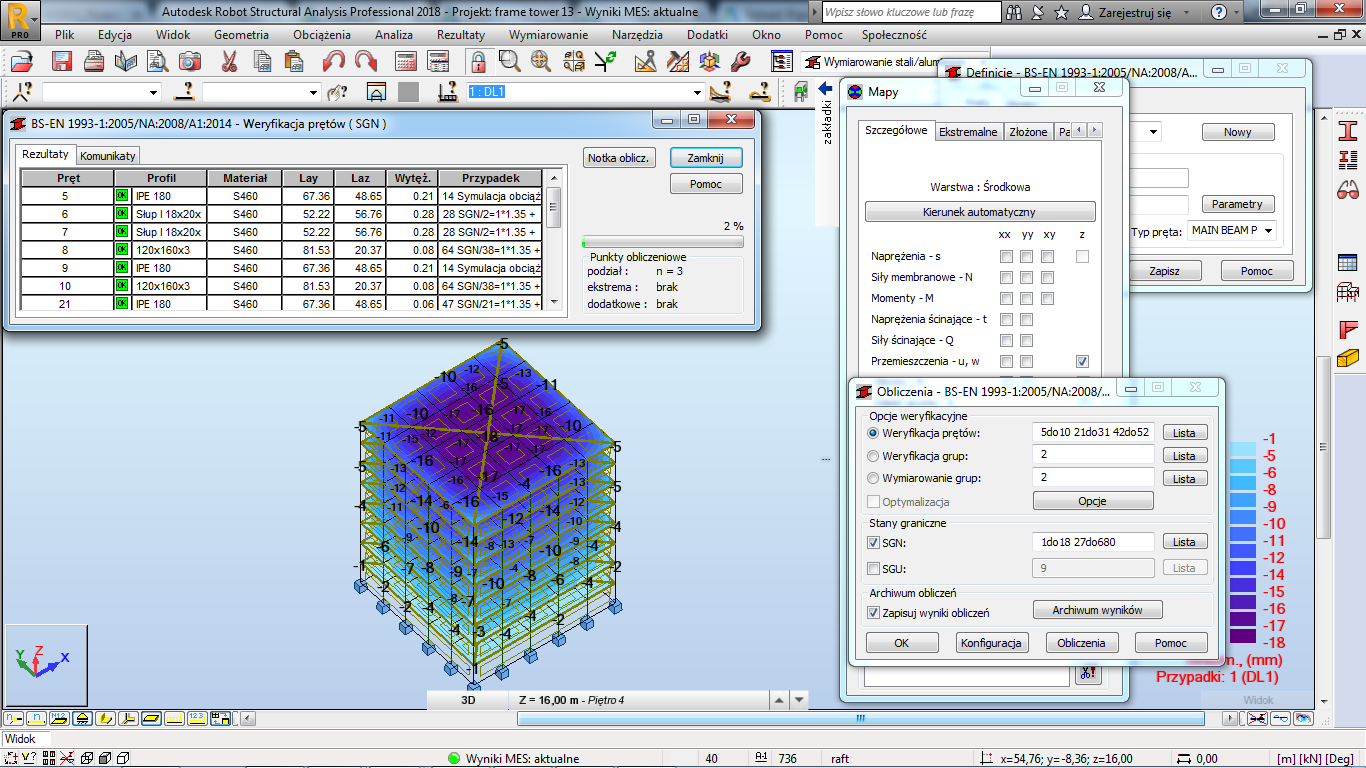Screen dimensions: 1366x768
Task: Open the Geometria menu
Action: click(241, 34)
